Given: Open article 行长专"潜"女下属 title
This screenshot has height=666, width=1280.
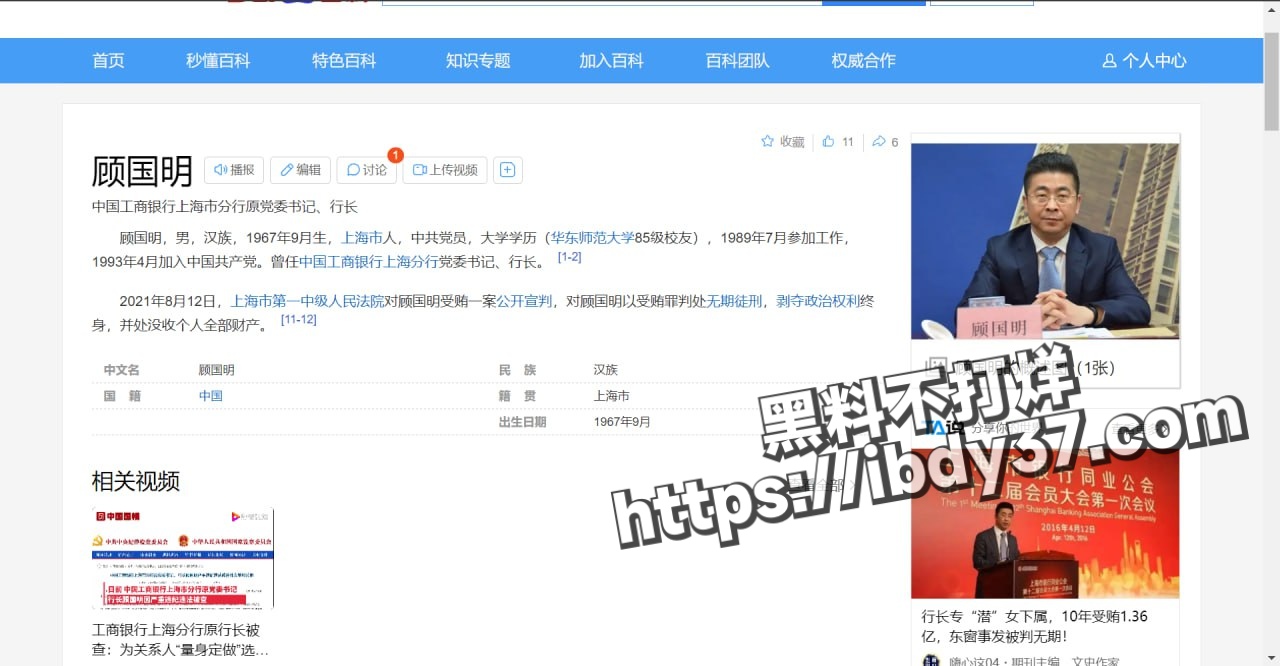Looking at the screenshot, I should (x=1035, y=625).
